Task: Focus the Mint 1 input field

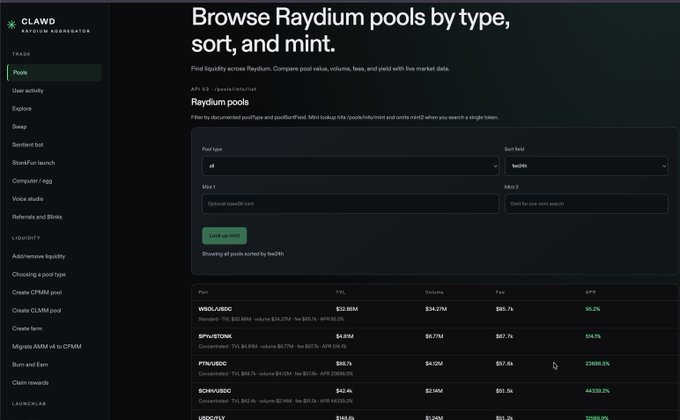Action: click(x=350, y=203)
